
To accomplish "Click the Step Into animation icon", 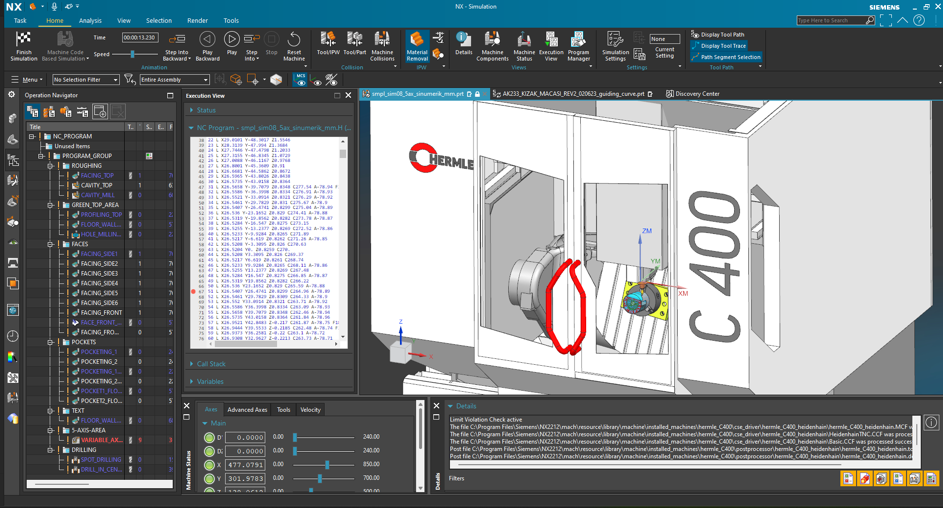I will 252,39.
